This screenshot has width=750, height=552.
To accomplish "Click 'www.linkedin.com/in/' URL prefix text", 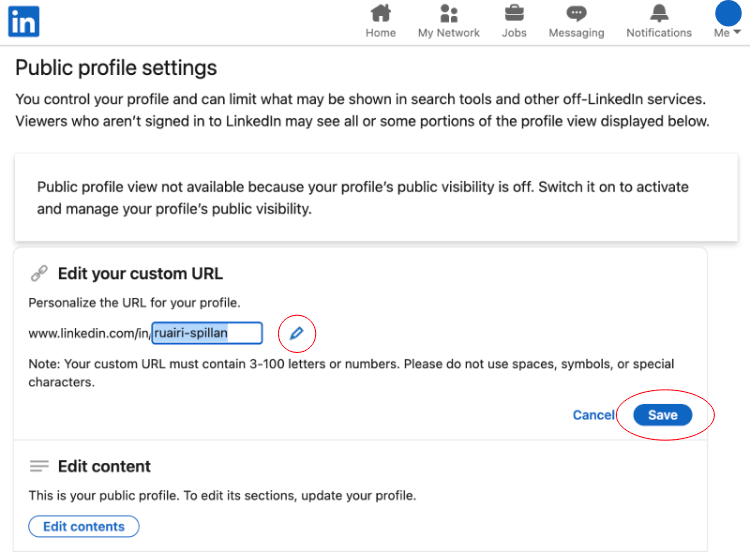I will pos(89,333).
